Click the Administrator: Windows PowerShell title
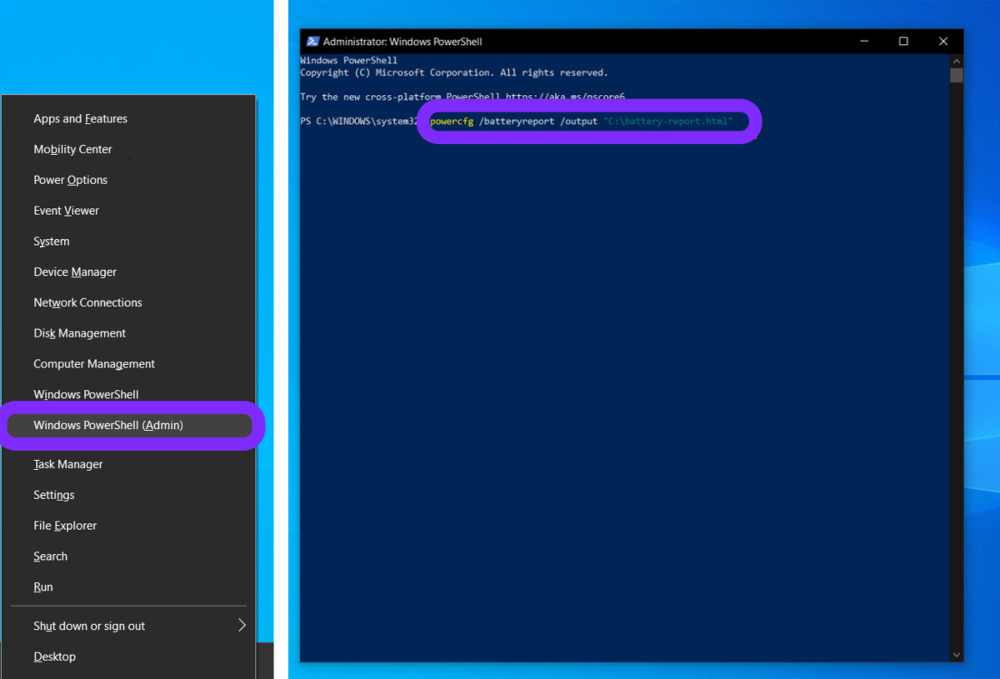Screen dimensions: 1000x679 [402, 41]
